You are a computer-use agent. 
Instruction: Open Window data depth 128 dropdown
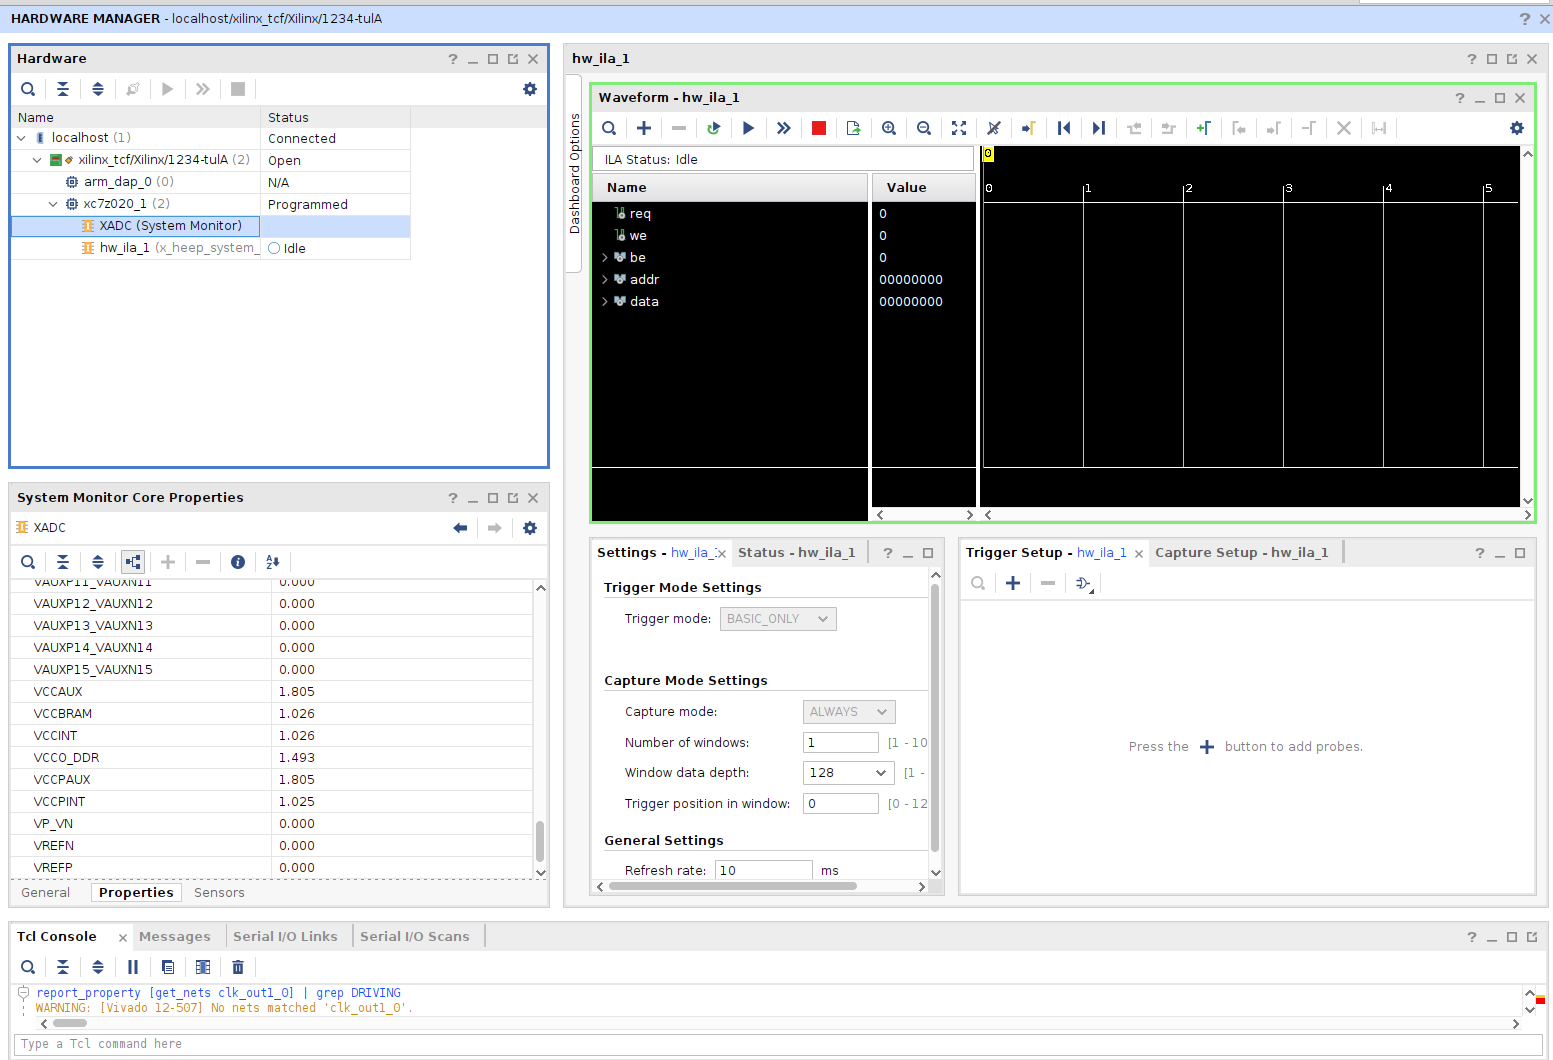click(x=849, y=773)
